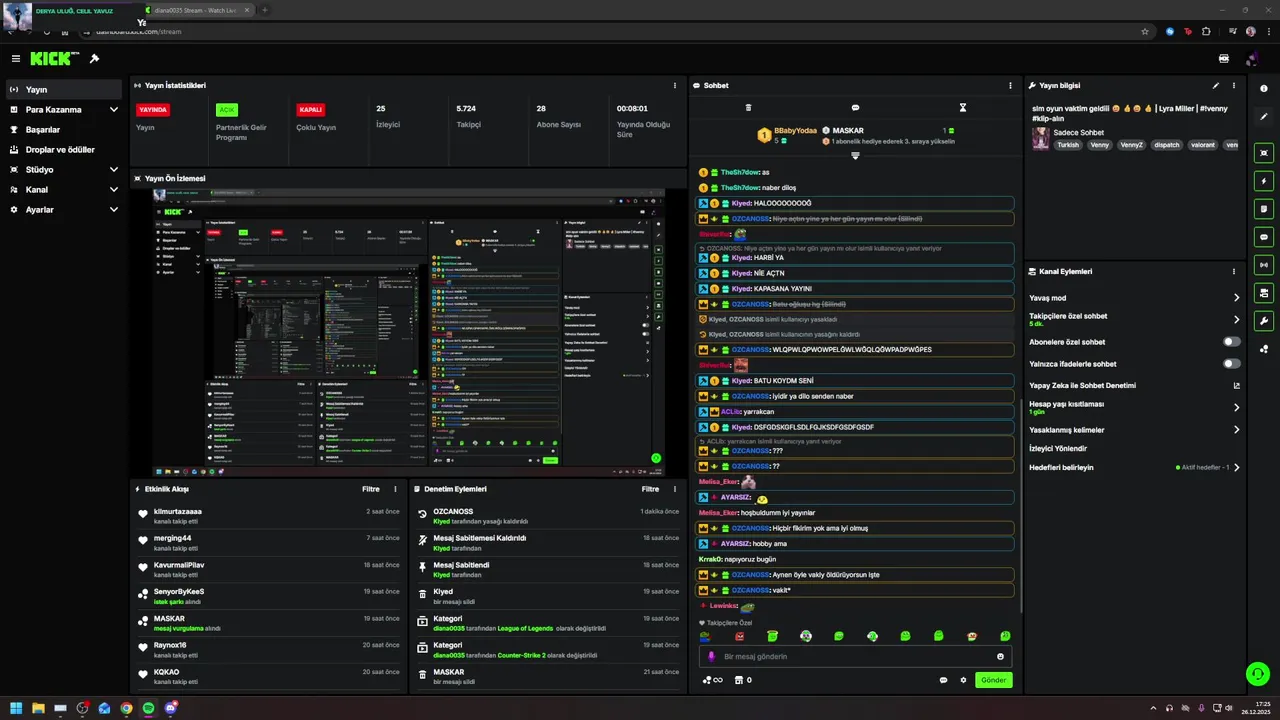Screen dimensions: 1280x720
Task: Collapse the chat leaderboard arrow
Action: 855,156
